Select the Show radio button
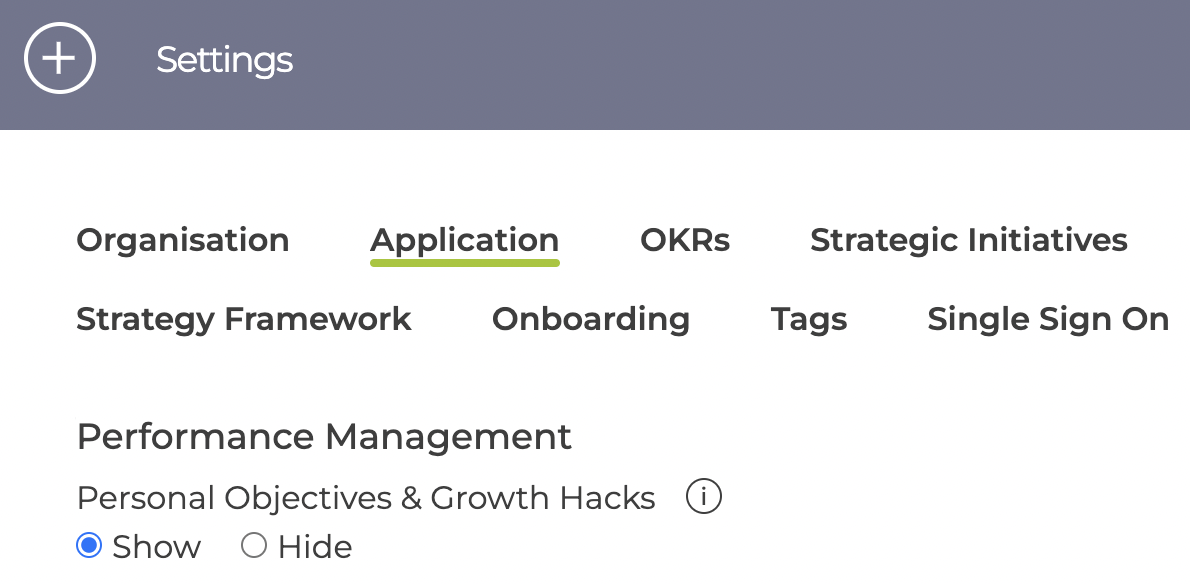Screen dimensions: 1190x584 [x=89, y=545]
